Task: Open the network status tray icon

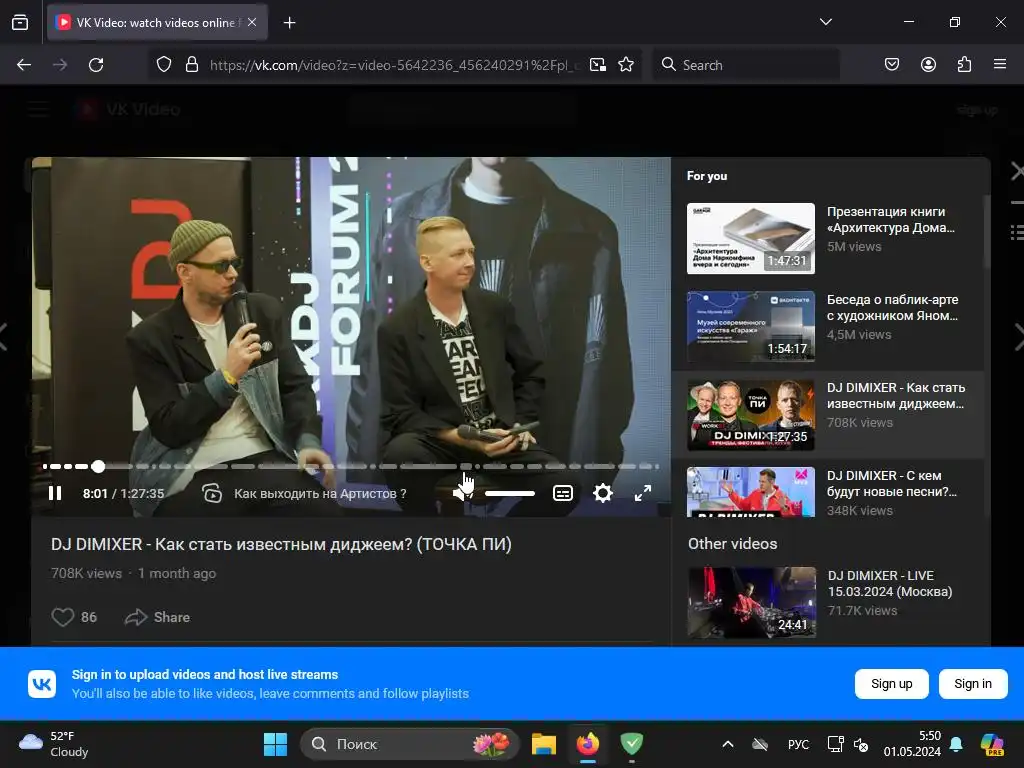Action: click(x=835, y=744)
